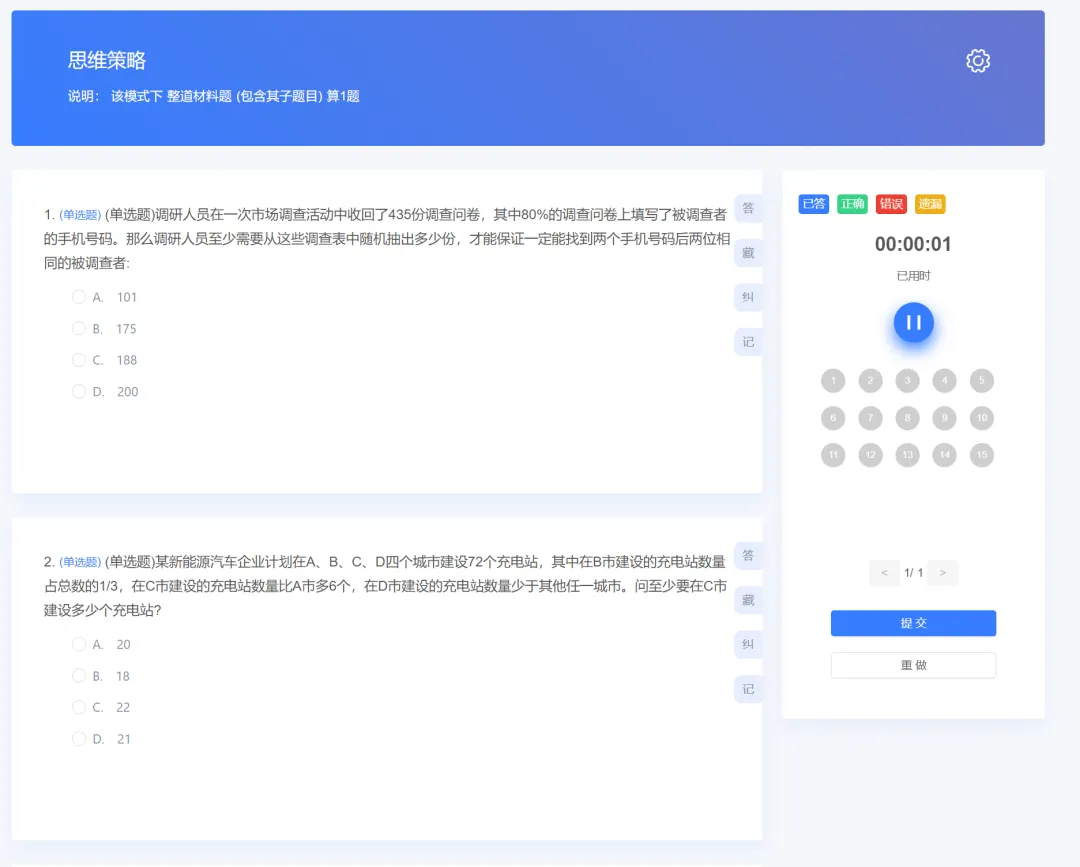Select option D 200 for question 1
Screen dimensions: 1080x867
click(79, 391)
